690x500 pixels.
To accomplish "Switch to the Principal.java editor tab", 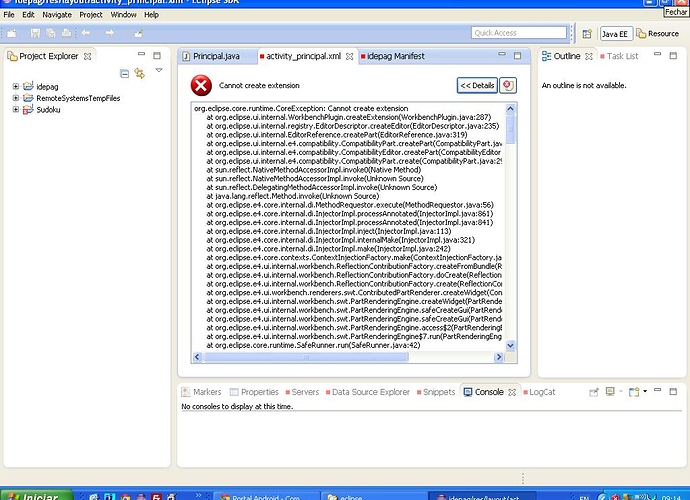I will pyautogui.click(x=216, y=56).
